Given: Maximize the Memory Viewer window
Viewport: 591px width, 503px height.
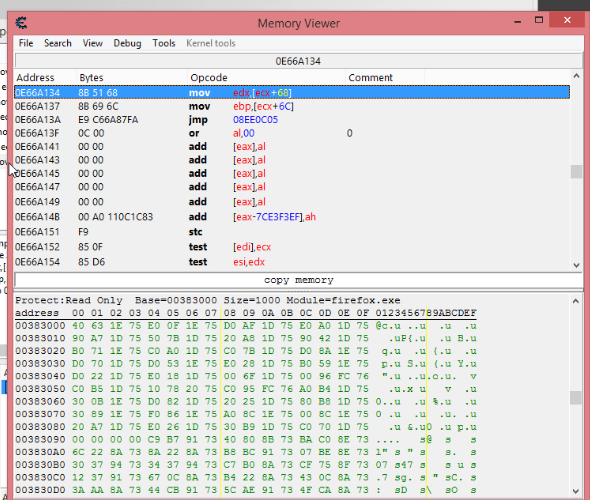Looking at the screenshot, I should click(x=539, y=20).
